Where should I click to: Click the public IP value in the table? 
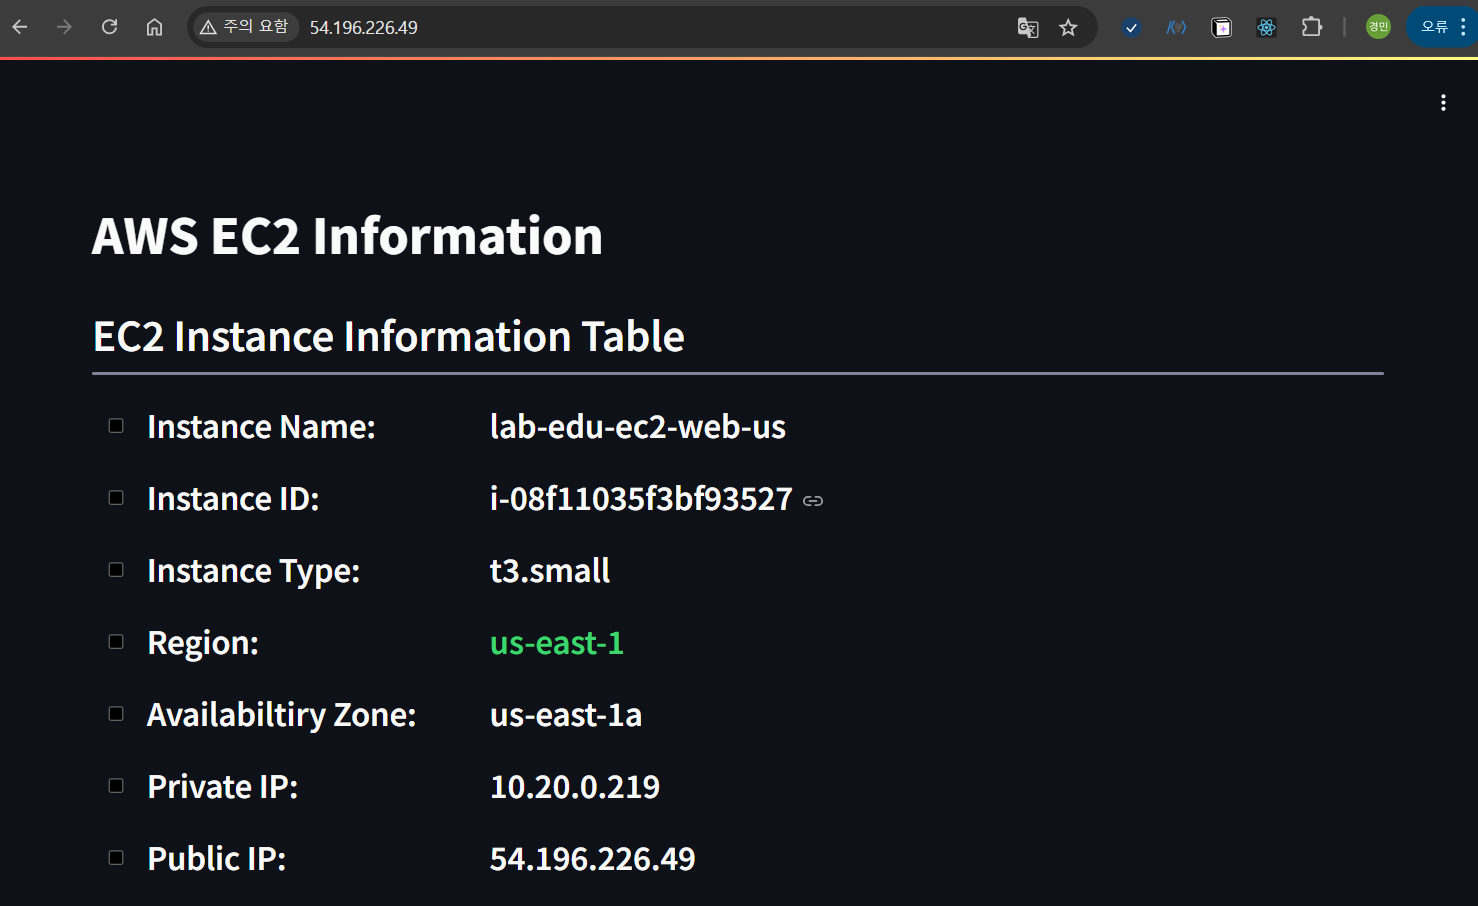tap(592, 859)
